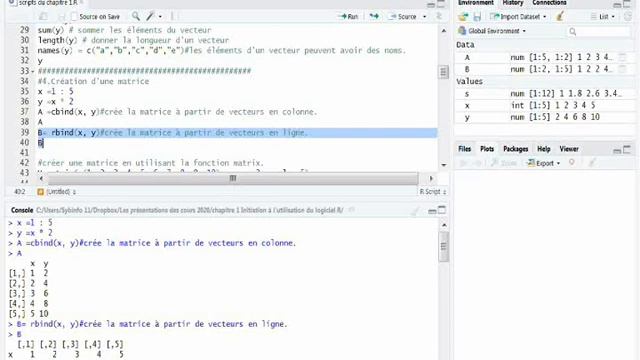640x360 pixels.
Task: Click the find/replace magnifier icon in editor
Action: click(136, 16)
